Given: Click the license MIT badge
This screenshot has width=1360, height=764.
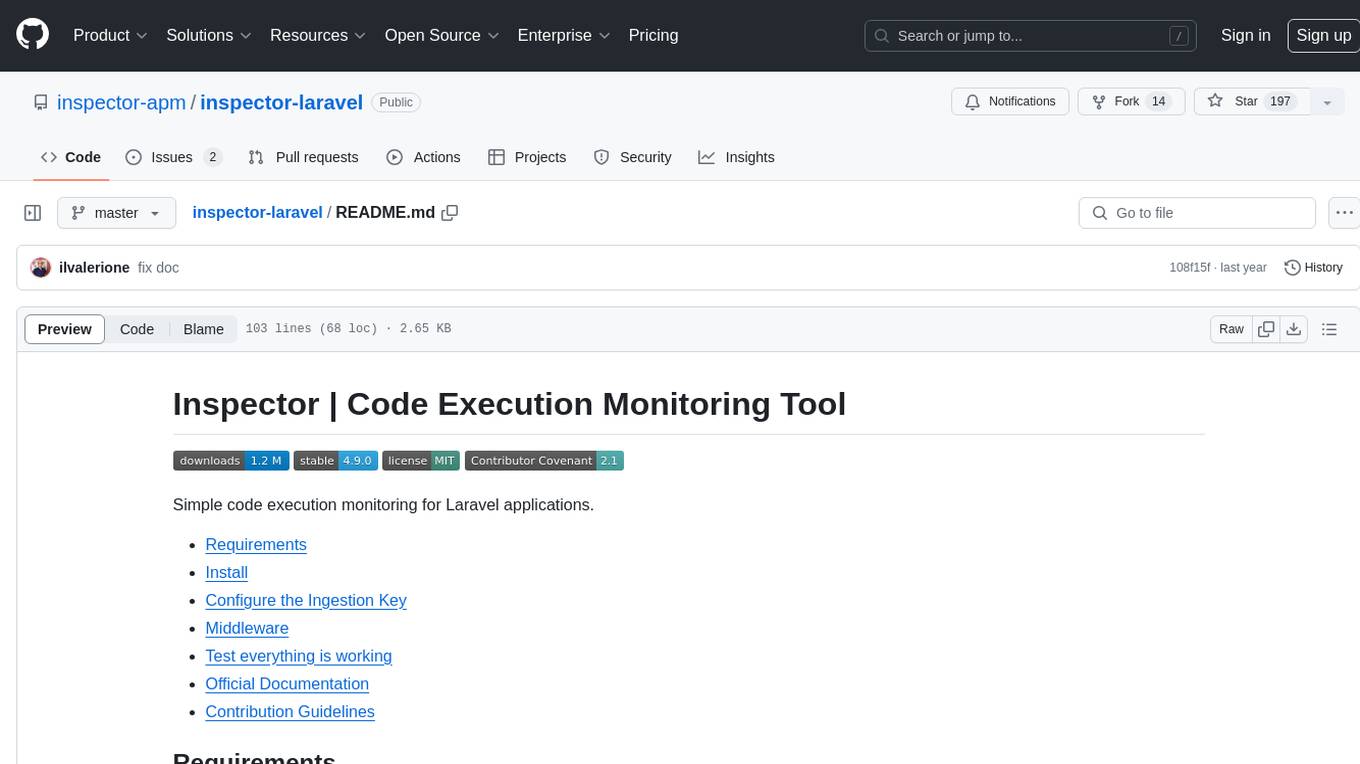Looking at the screenshot, I should (x=421, y=461).
